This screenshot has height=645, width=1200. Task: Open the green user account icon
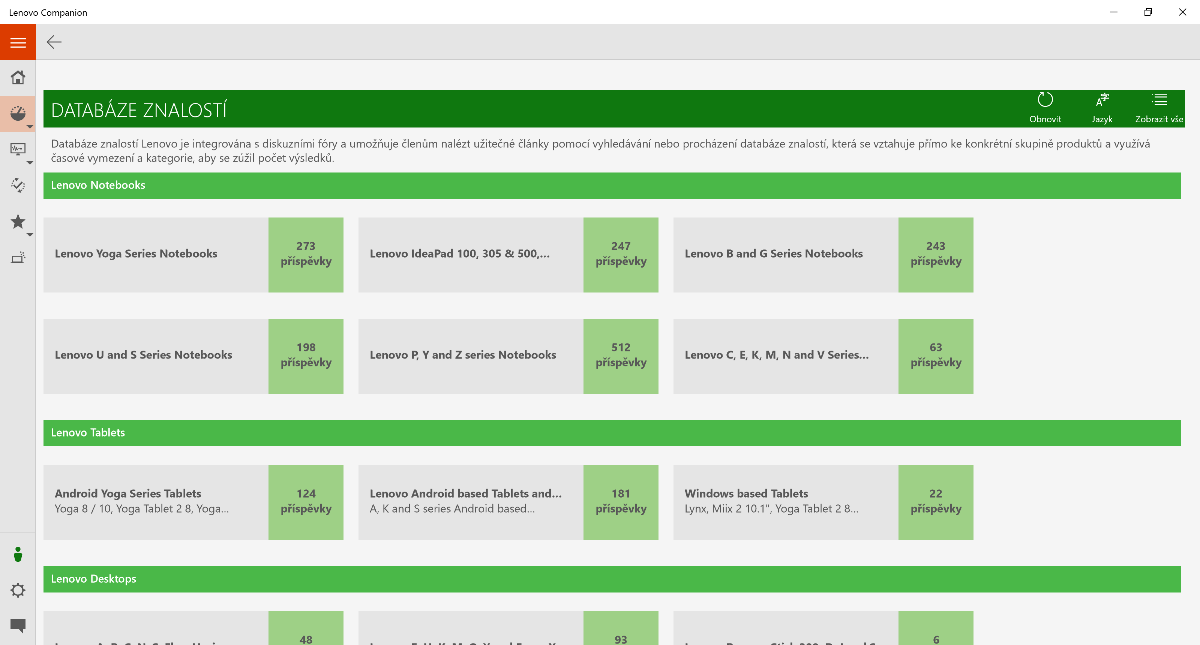pos(18,555)
